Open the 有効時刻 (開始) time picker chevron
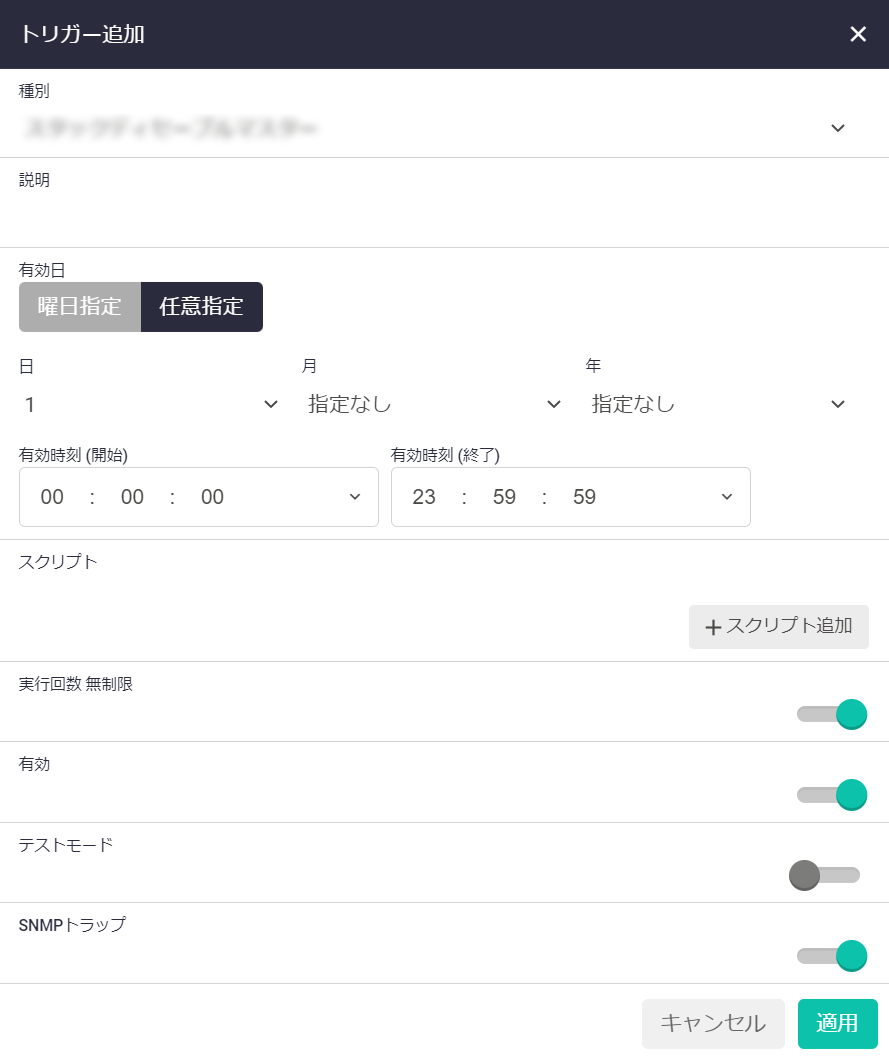889x1059 pixels. pos(355,497)
